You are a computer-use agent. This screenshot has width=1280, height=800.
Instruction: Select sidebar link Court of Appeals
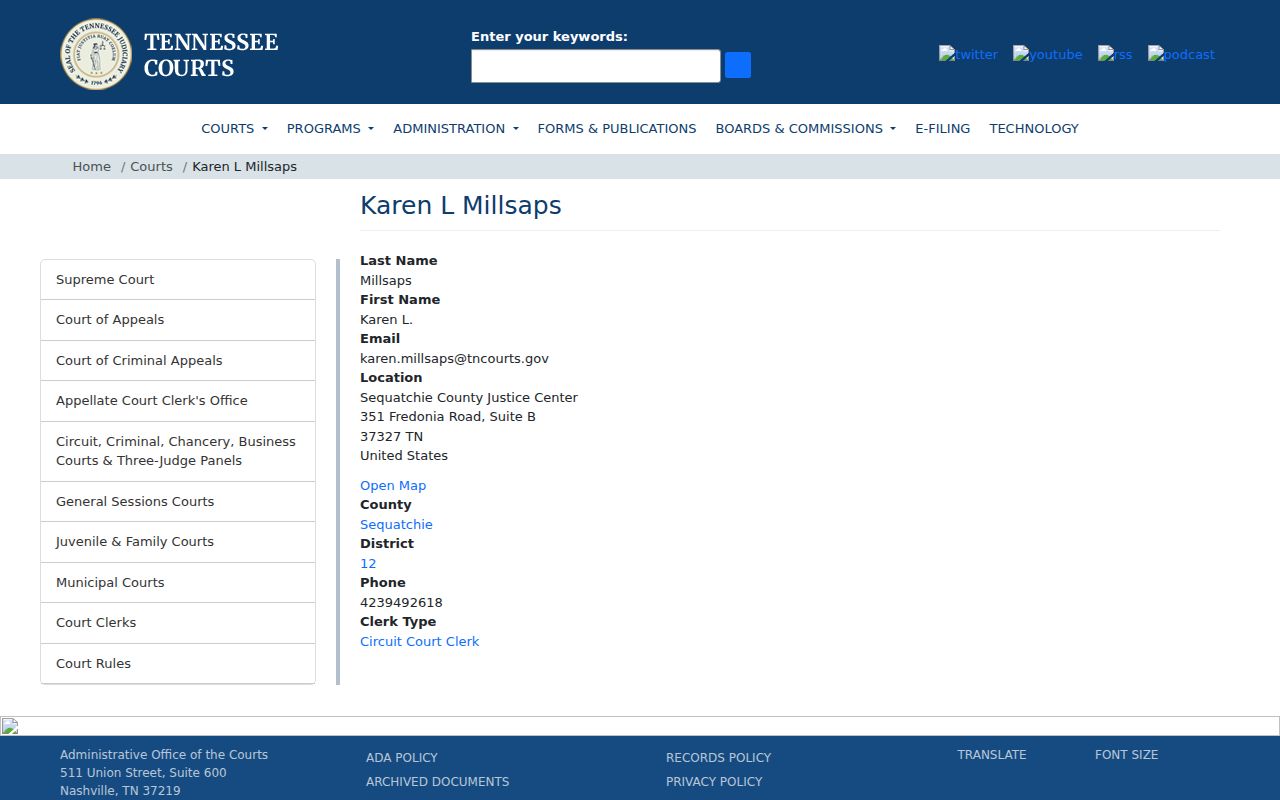pyautogui.click(x=178, y=320)
